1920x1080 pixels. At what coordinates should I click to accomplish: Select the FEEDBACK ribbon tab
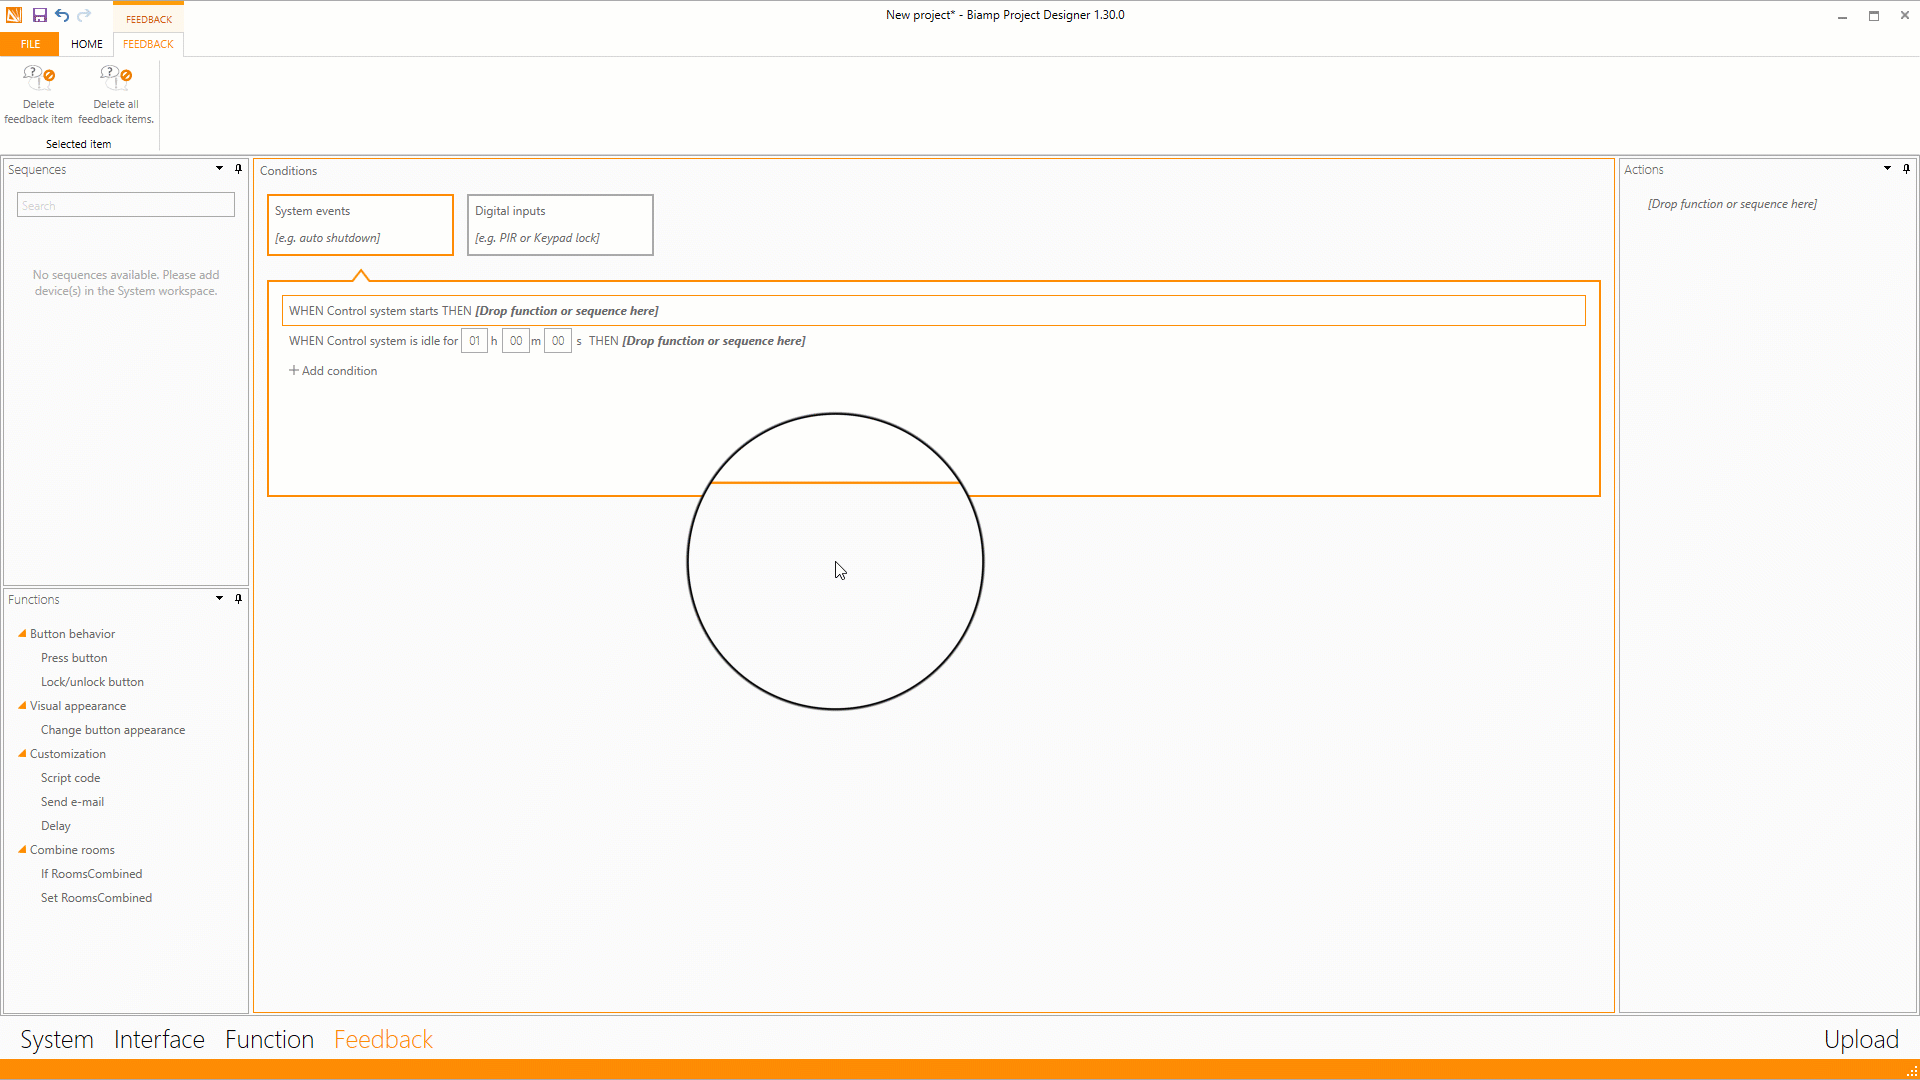tap(148, 44)
